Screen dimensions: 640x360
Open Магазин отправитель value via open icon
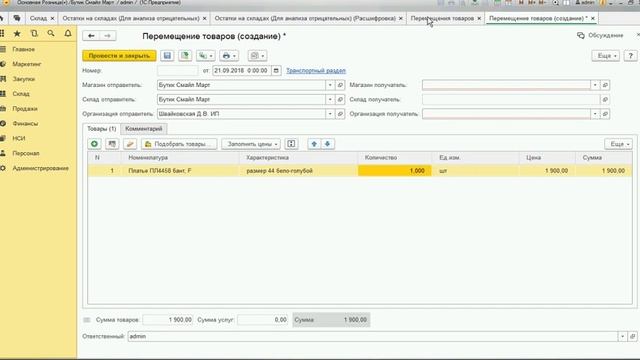(x=340, y=85)
